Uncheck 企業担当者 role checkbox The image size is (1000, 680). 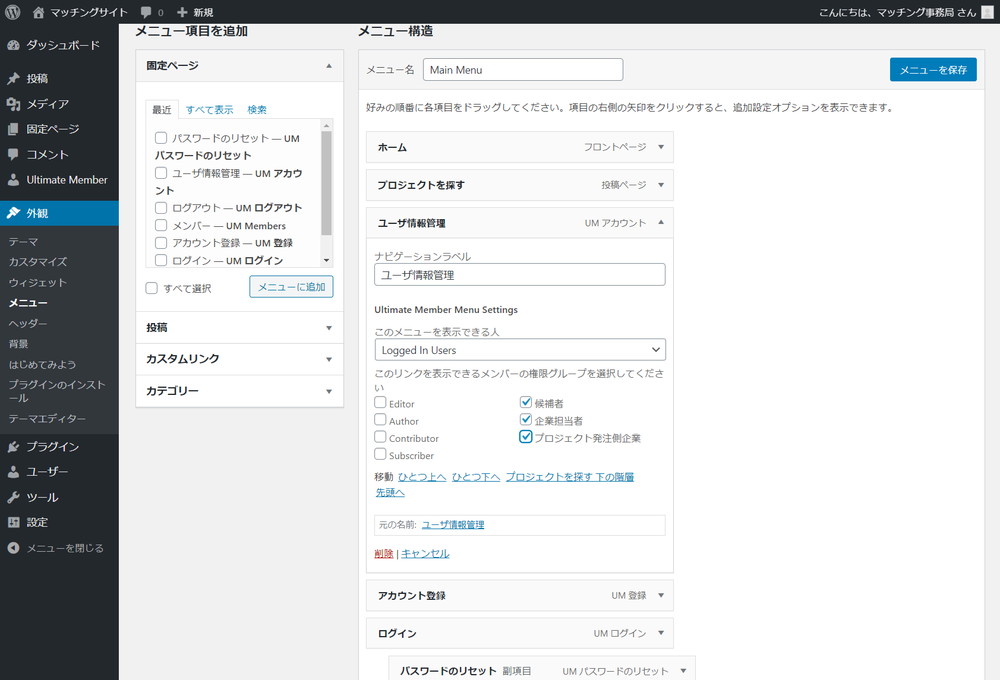point(526,420)
